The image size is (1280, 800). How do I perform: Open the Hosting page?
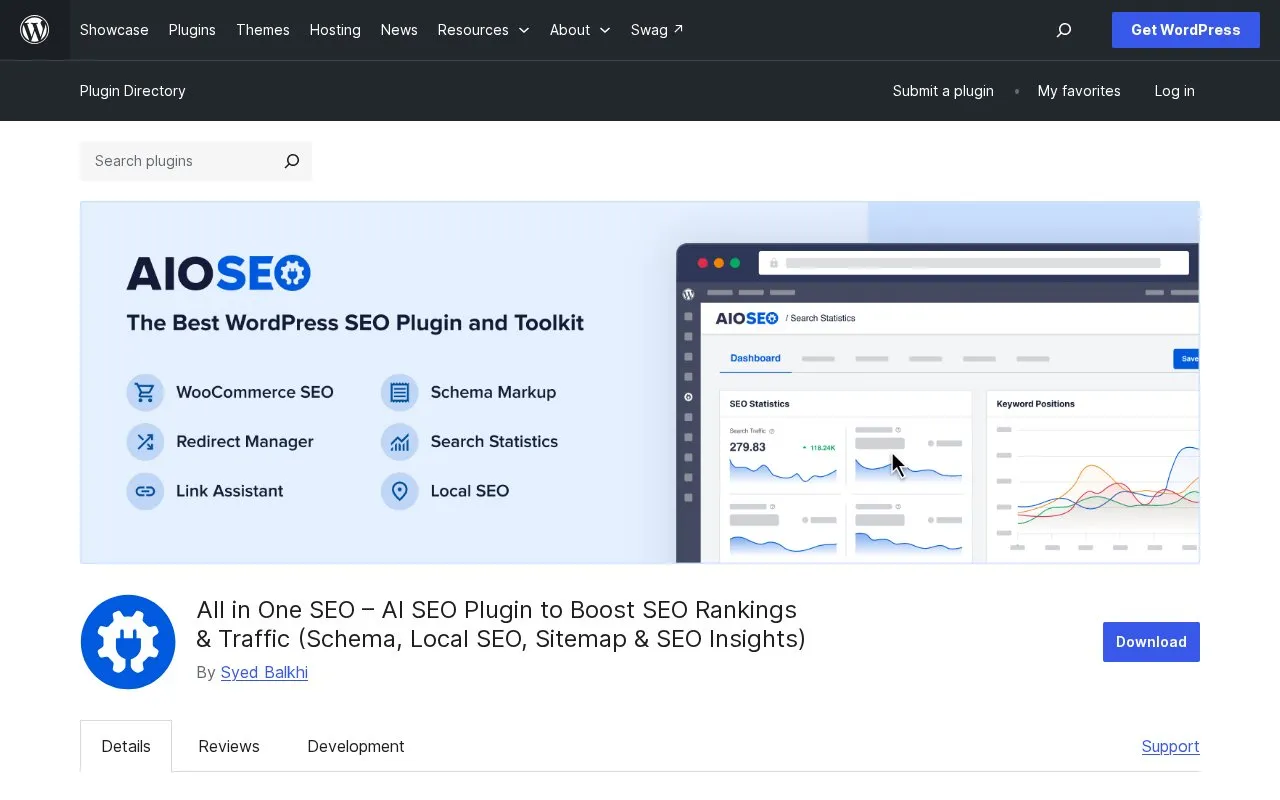point(335,30)
